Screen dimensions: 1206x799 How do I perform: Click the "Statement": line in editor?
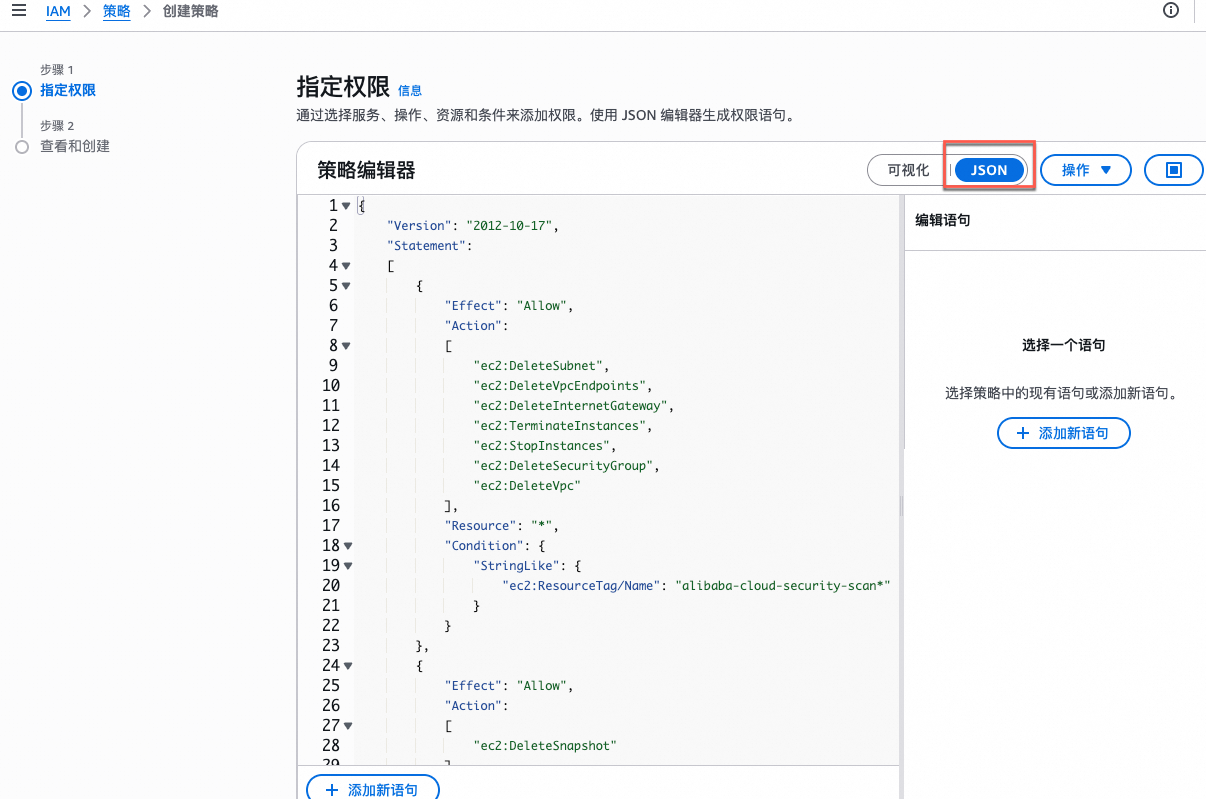tap(429, 245)
